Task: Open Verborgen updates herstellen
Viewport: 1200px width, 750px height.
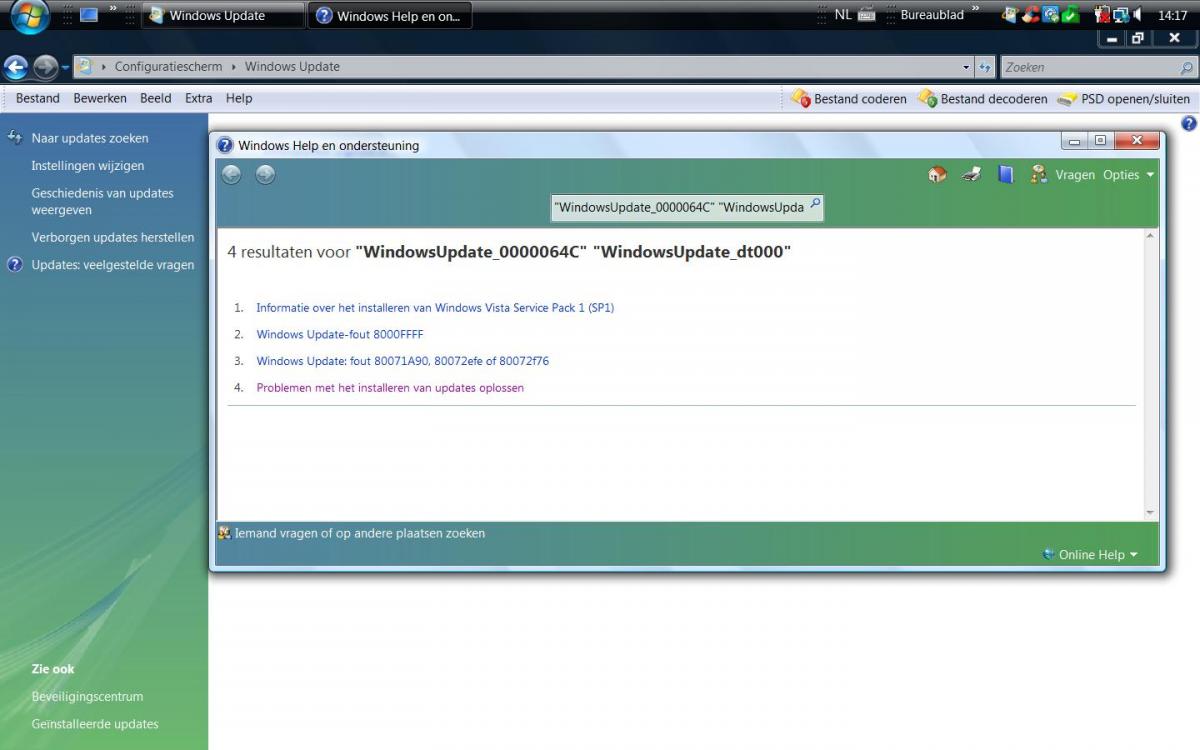Action: click(x=113, y=238)
